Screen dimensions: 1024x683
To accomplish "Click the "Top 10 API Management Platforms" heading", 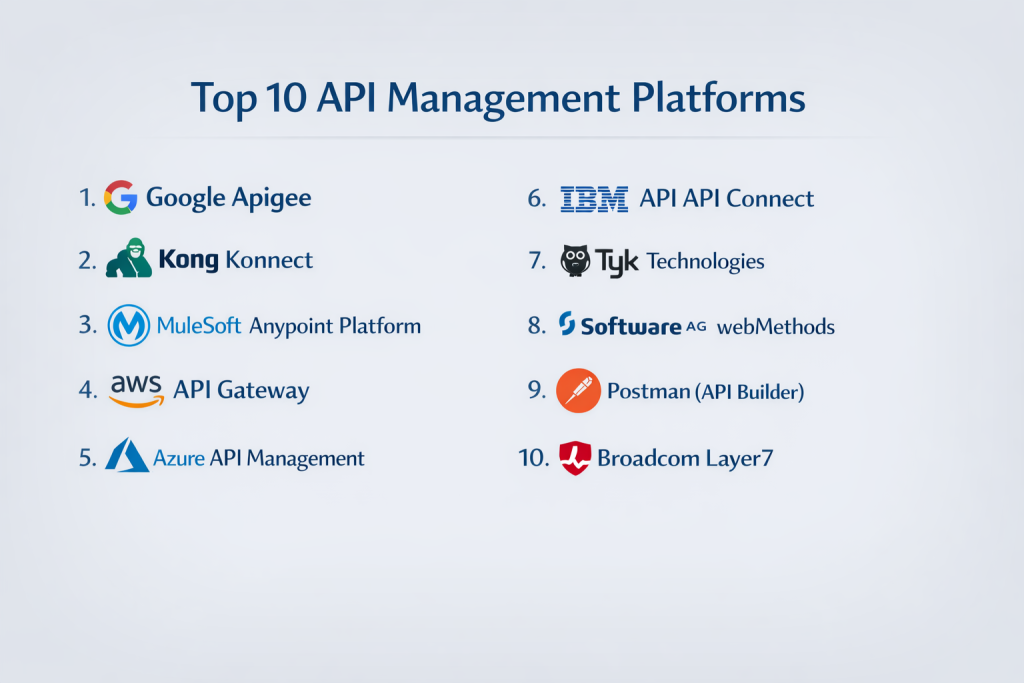I will coord(498,99).
